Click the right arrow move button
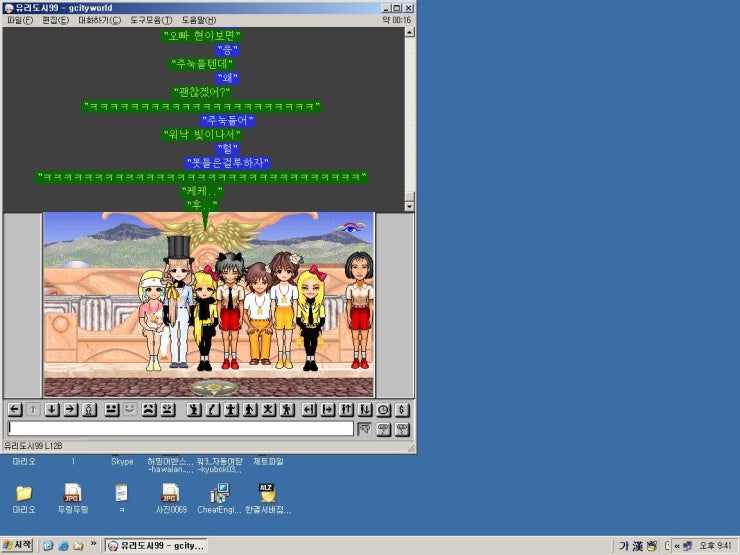This screenshot has width=740, height=555. pyautogui.click(x=70, y=409)
